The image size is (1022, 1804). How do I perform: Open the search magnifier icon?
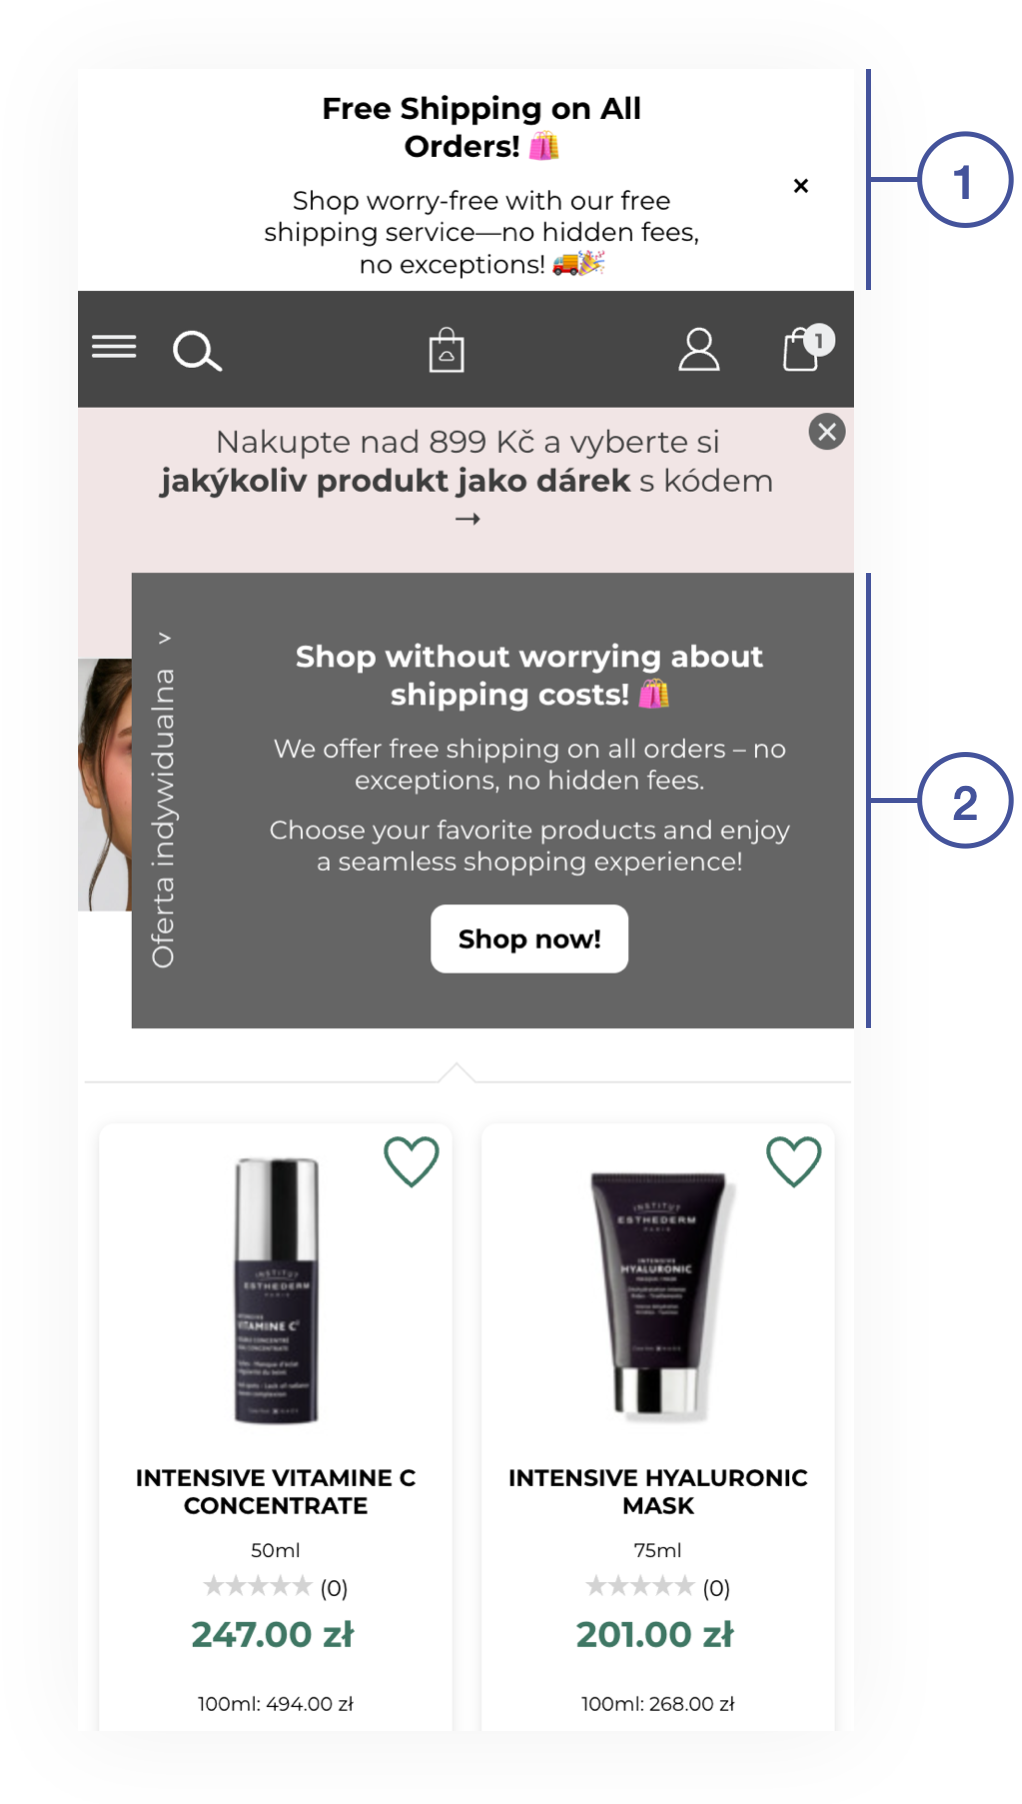pos(197,351)
